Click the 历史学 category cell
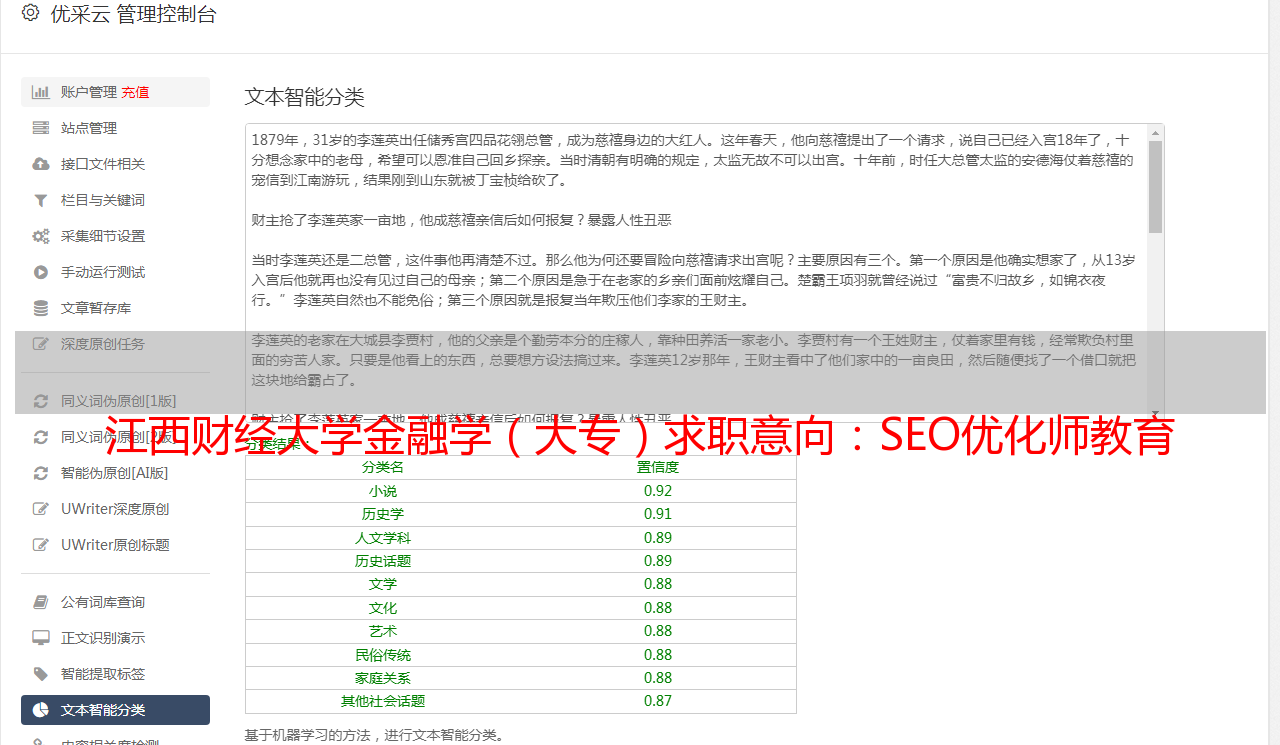Screen dimensions: 1280x745 [x=383, y=514]
